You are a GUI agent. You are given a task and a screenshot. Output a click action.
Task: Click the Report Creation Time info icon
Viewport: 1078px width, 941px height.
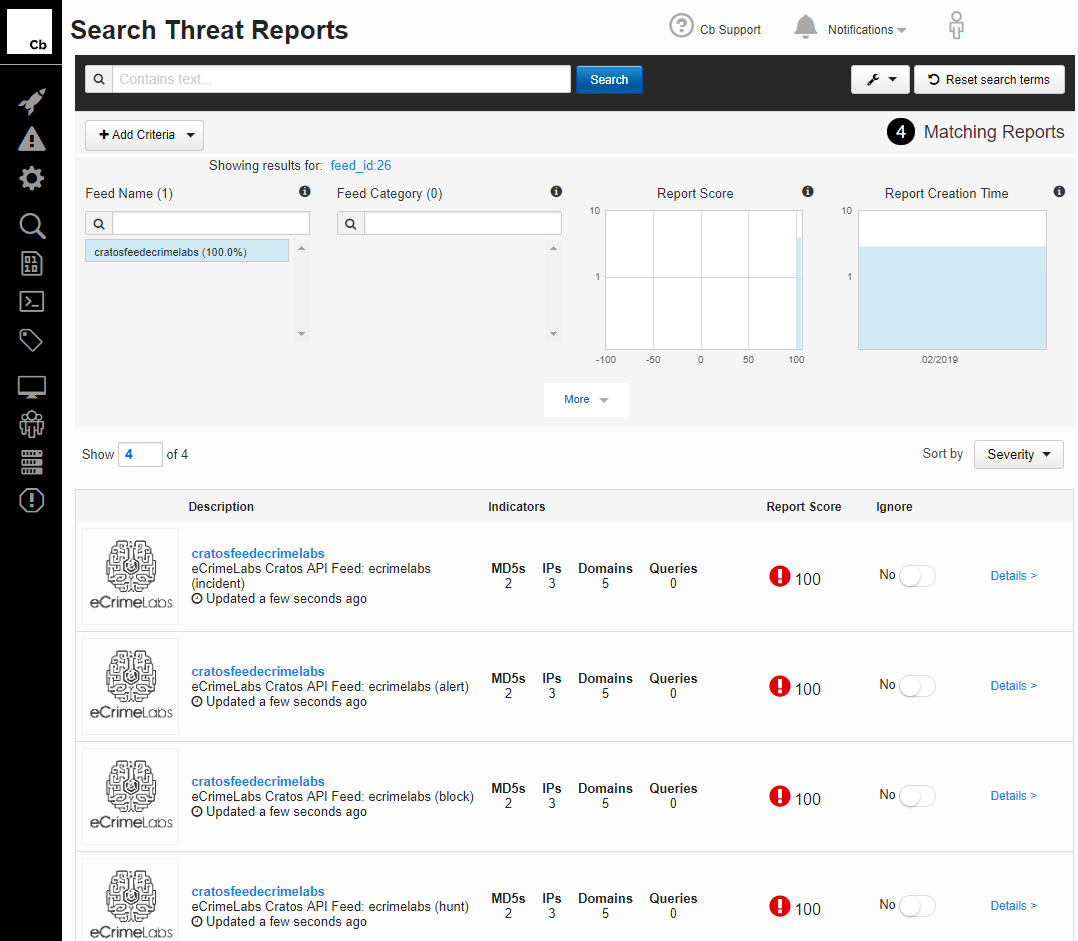click(1059, 192)
